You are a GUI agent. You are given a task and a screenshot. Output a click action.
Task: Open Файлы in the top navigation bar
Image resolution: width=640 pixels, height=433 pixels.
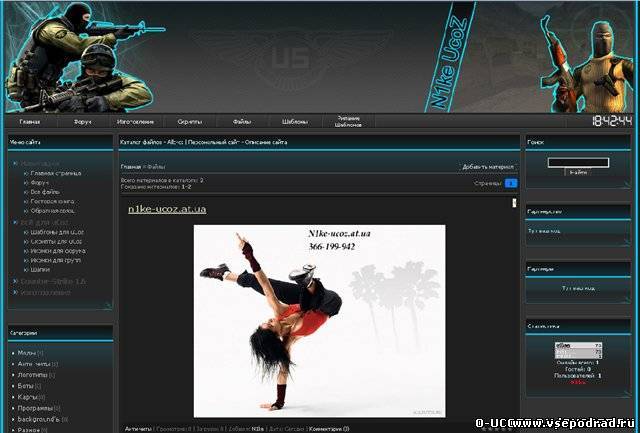click(x=242, y=122)
